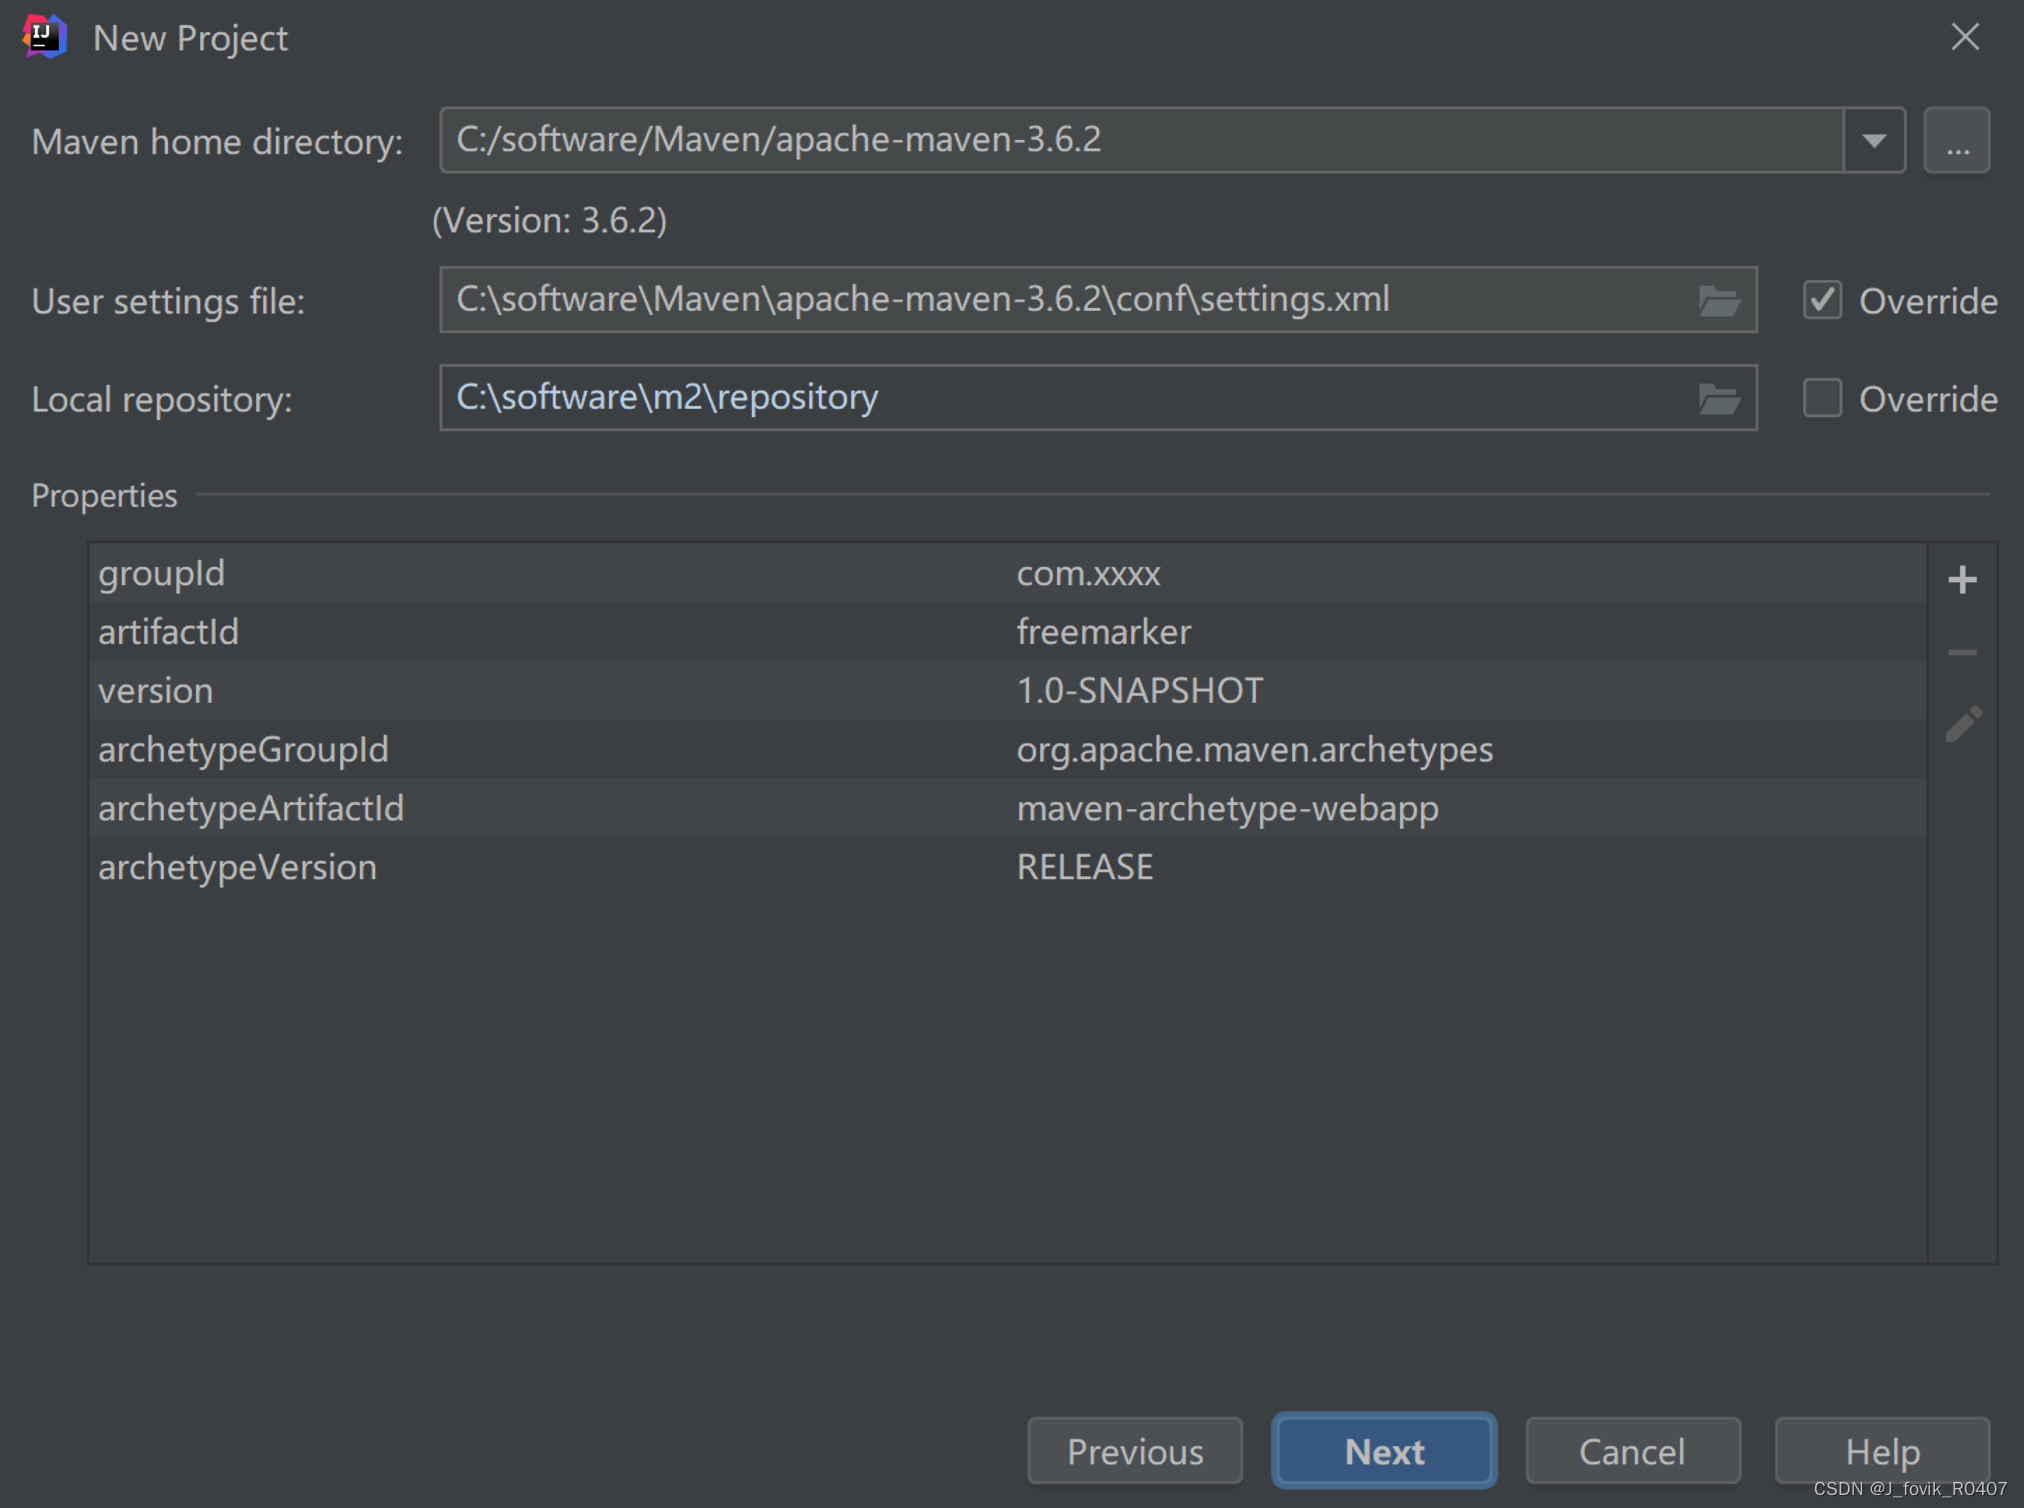Click the Cancel button

[1632, 1451]
